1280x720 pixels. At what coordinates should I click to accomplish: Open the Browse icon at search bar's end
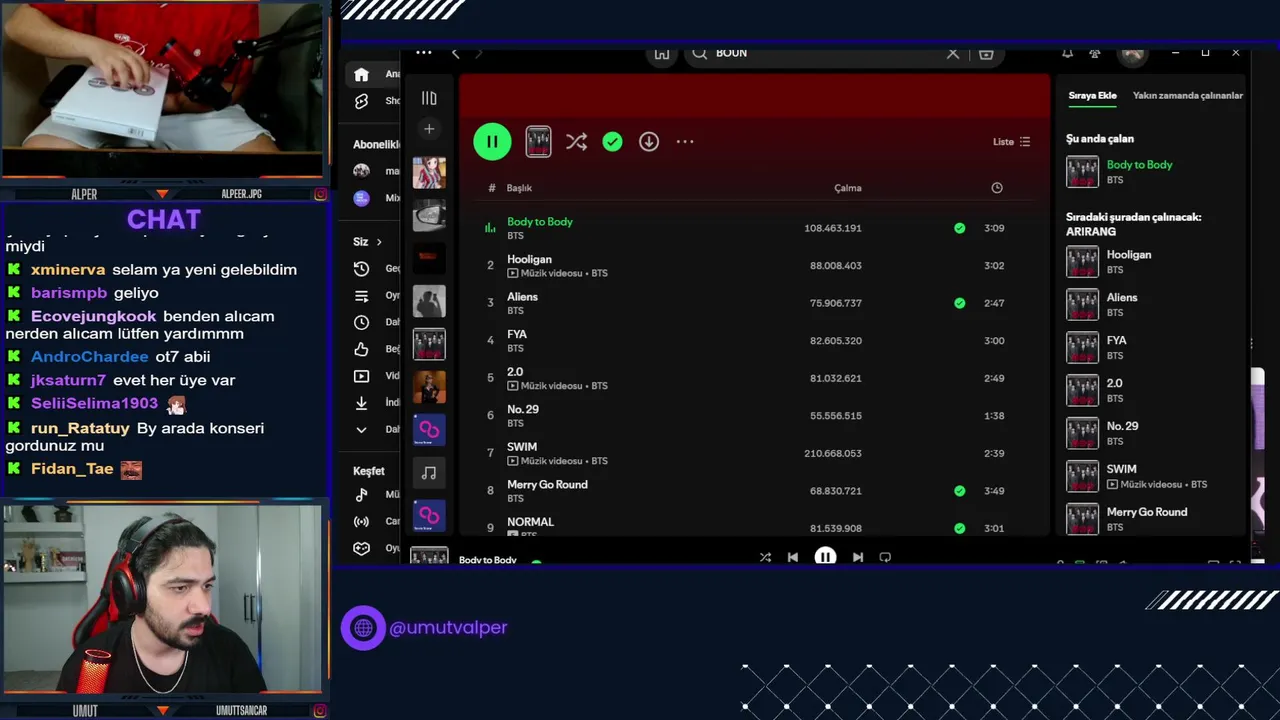click(986, 54)
